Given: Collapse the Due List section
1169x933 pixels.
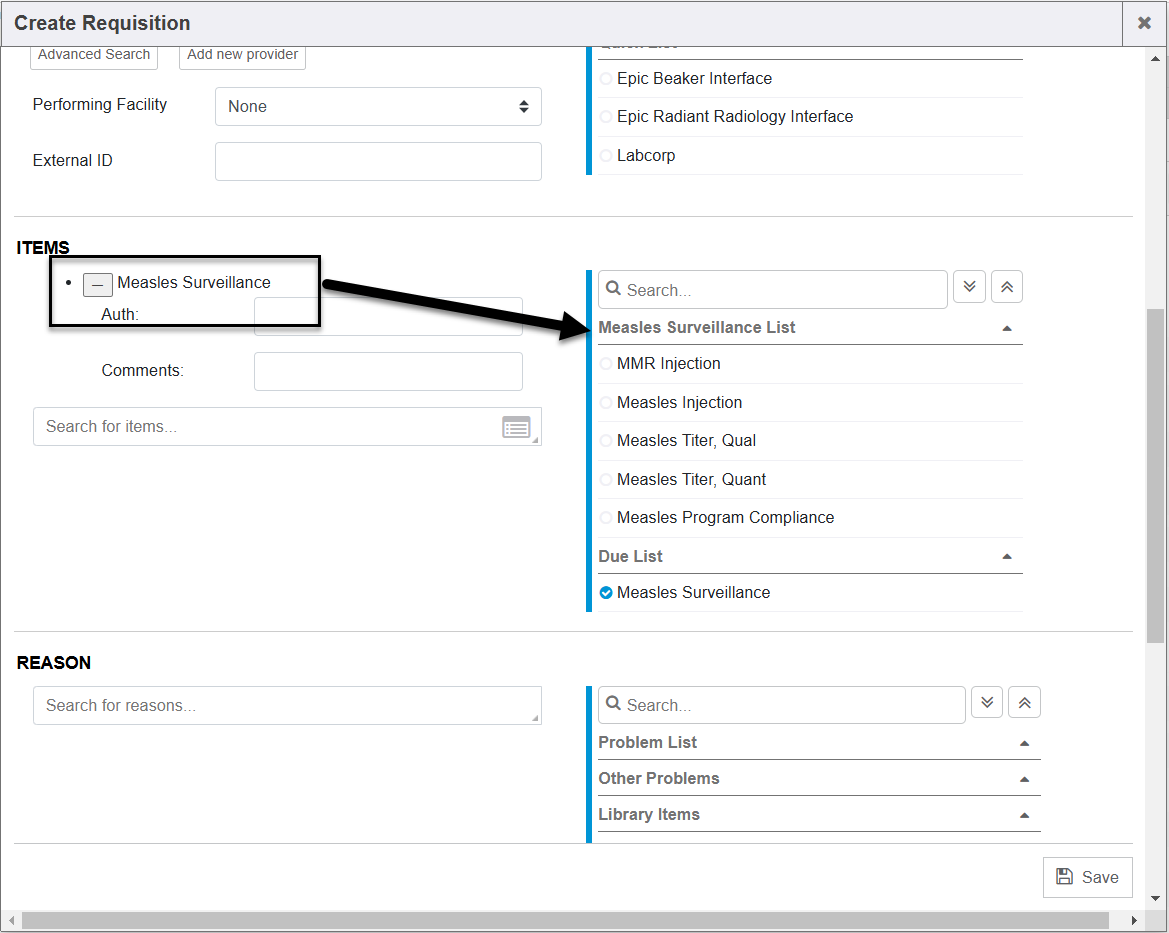Looking at the screenshot, I should click(1007, 557).
